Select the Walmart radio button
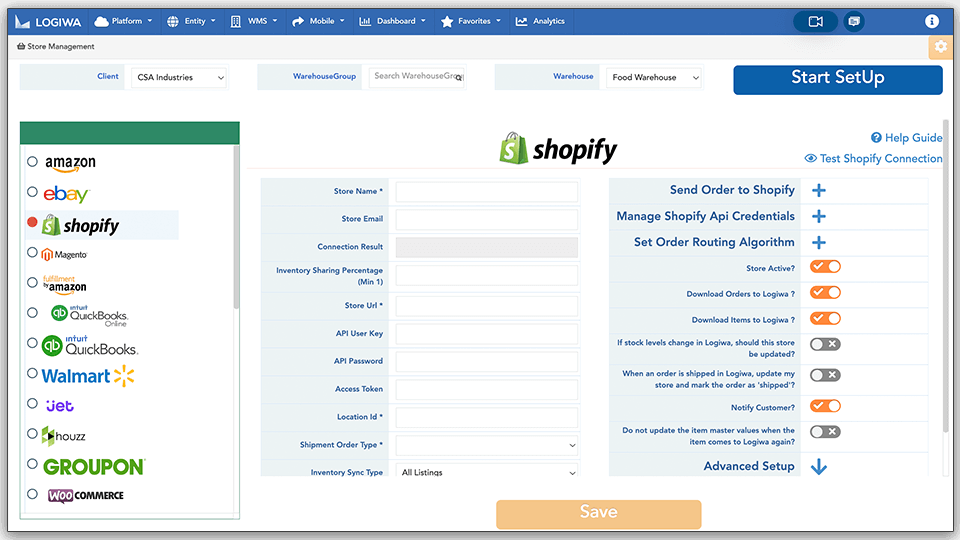The width and height of the screenshot is (960, 540). (32, 373)
